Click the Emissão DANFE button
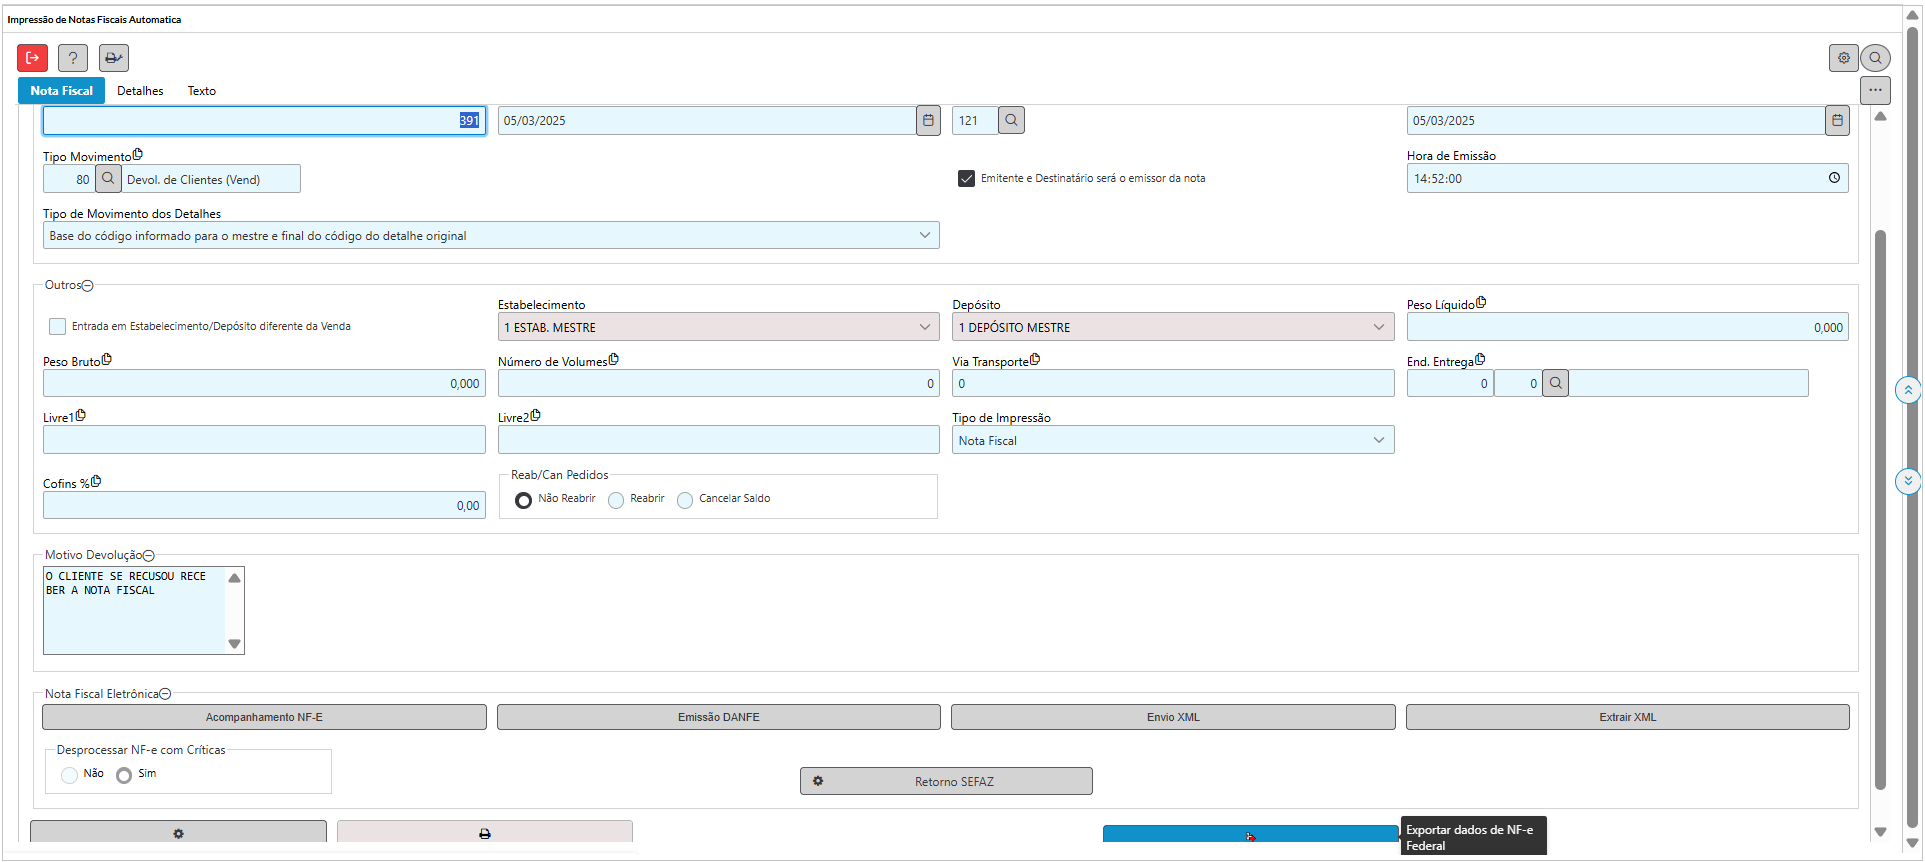 point(718,717)
